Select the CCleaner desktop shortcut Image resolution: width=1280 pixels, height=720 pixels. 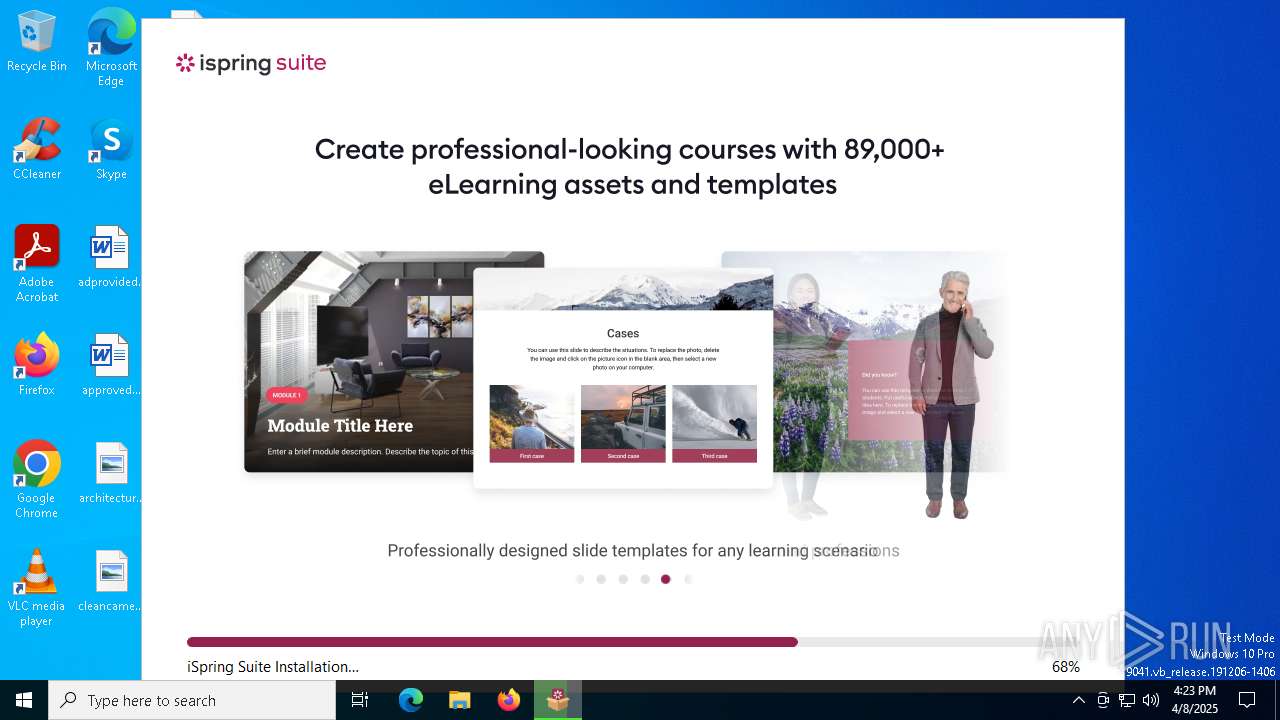37,149
